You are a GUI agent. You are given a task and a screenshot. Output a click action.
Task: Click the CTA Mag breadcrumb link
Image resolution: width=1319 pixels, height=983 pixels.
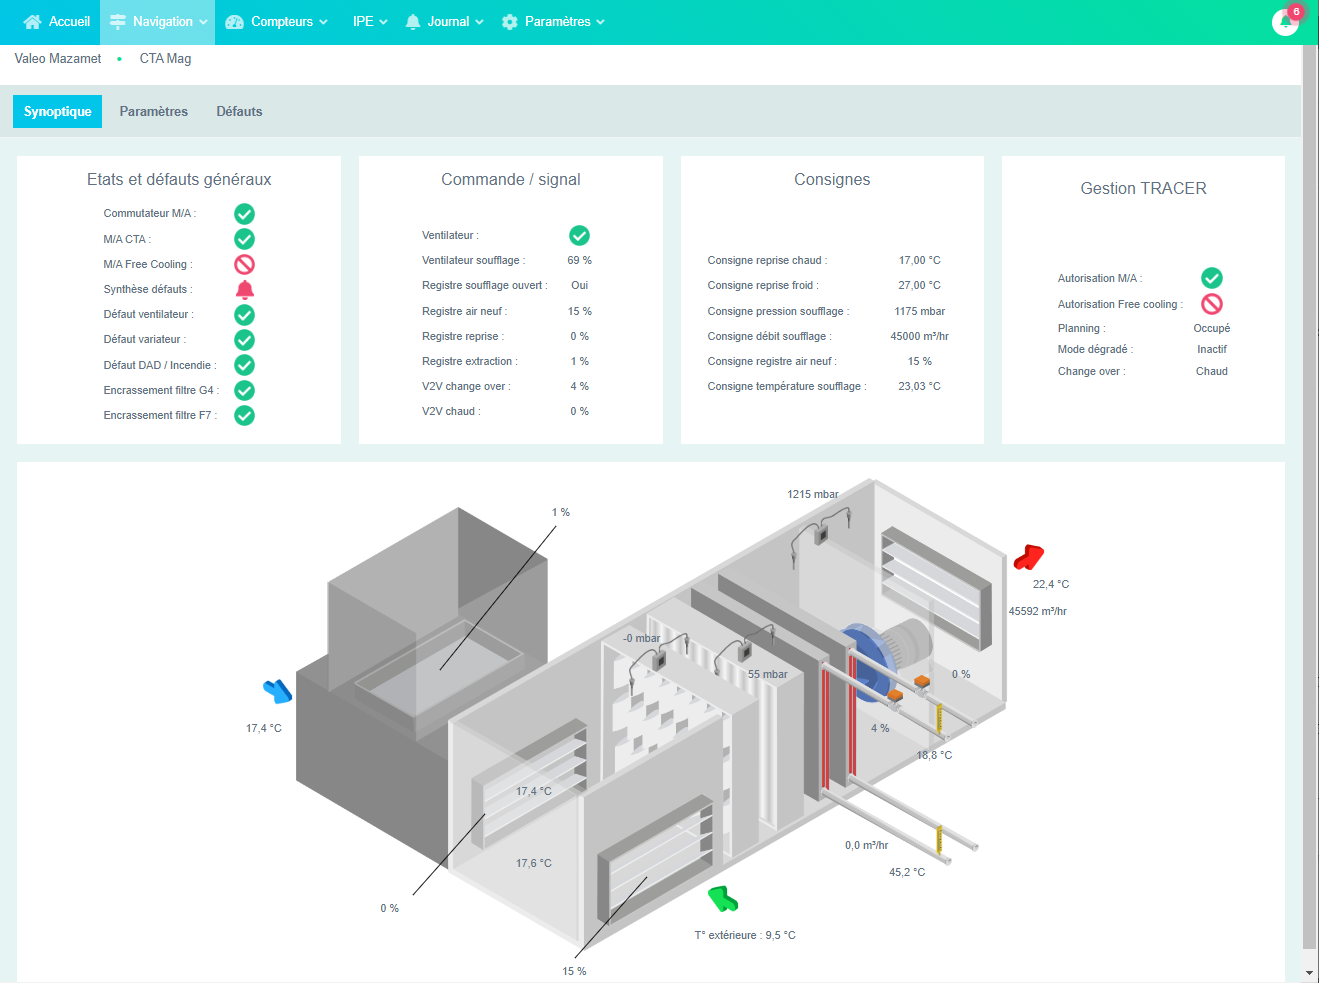pos(165,59)
